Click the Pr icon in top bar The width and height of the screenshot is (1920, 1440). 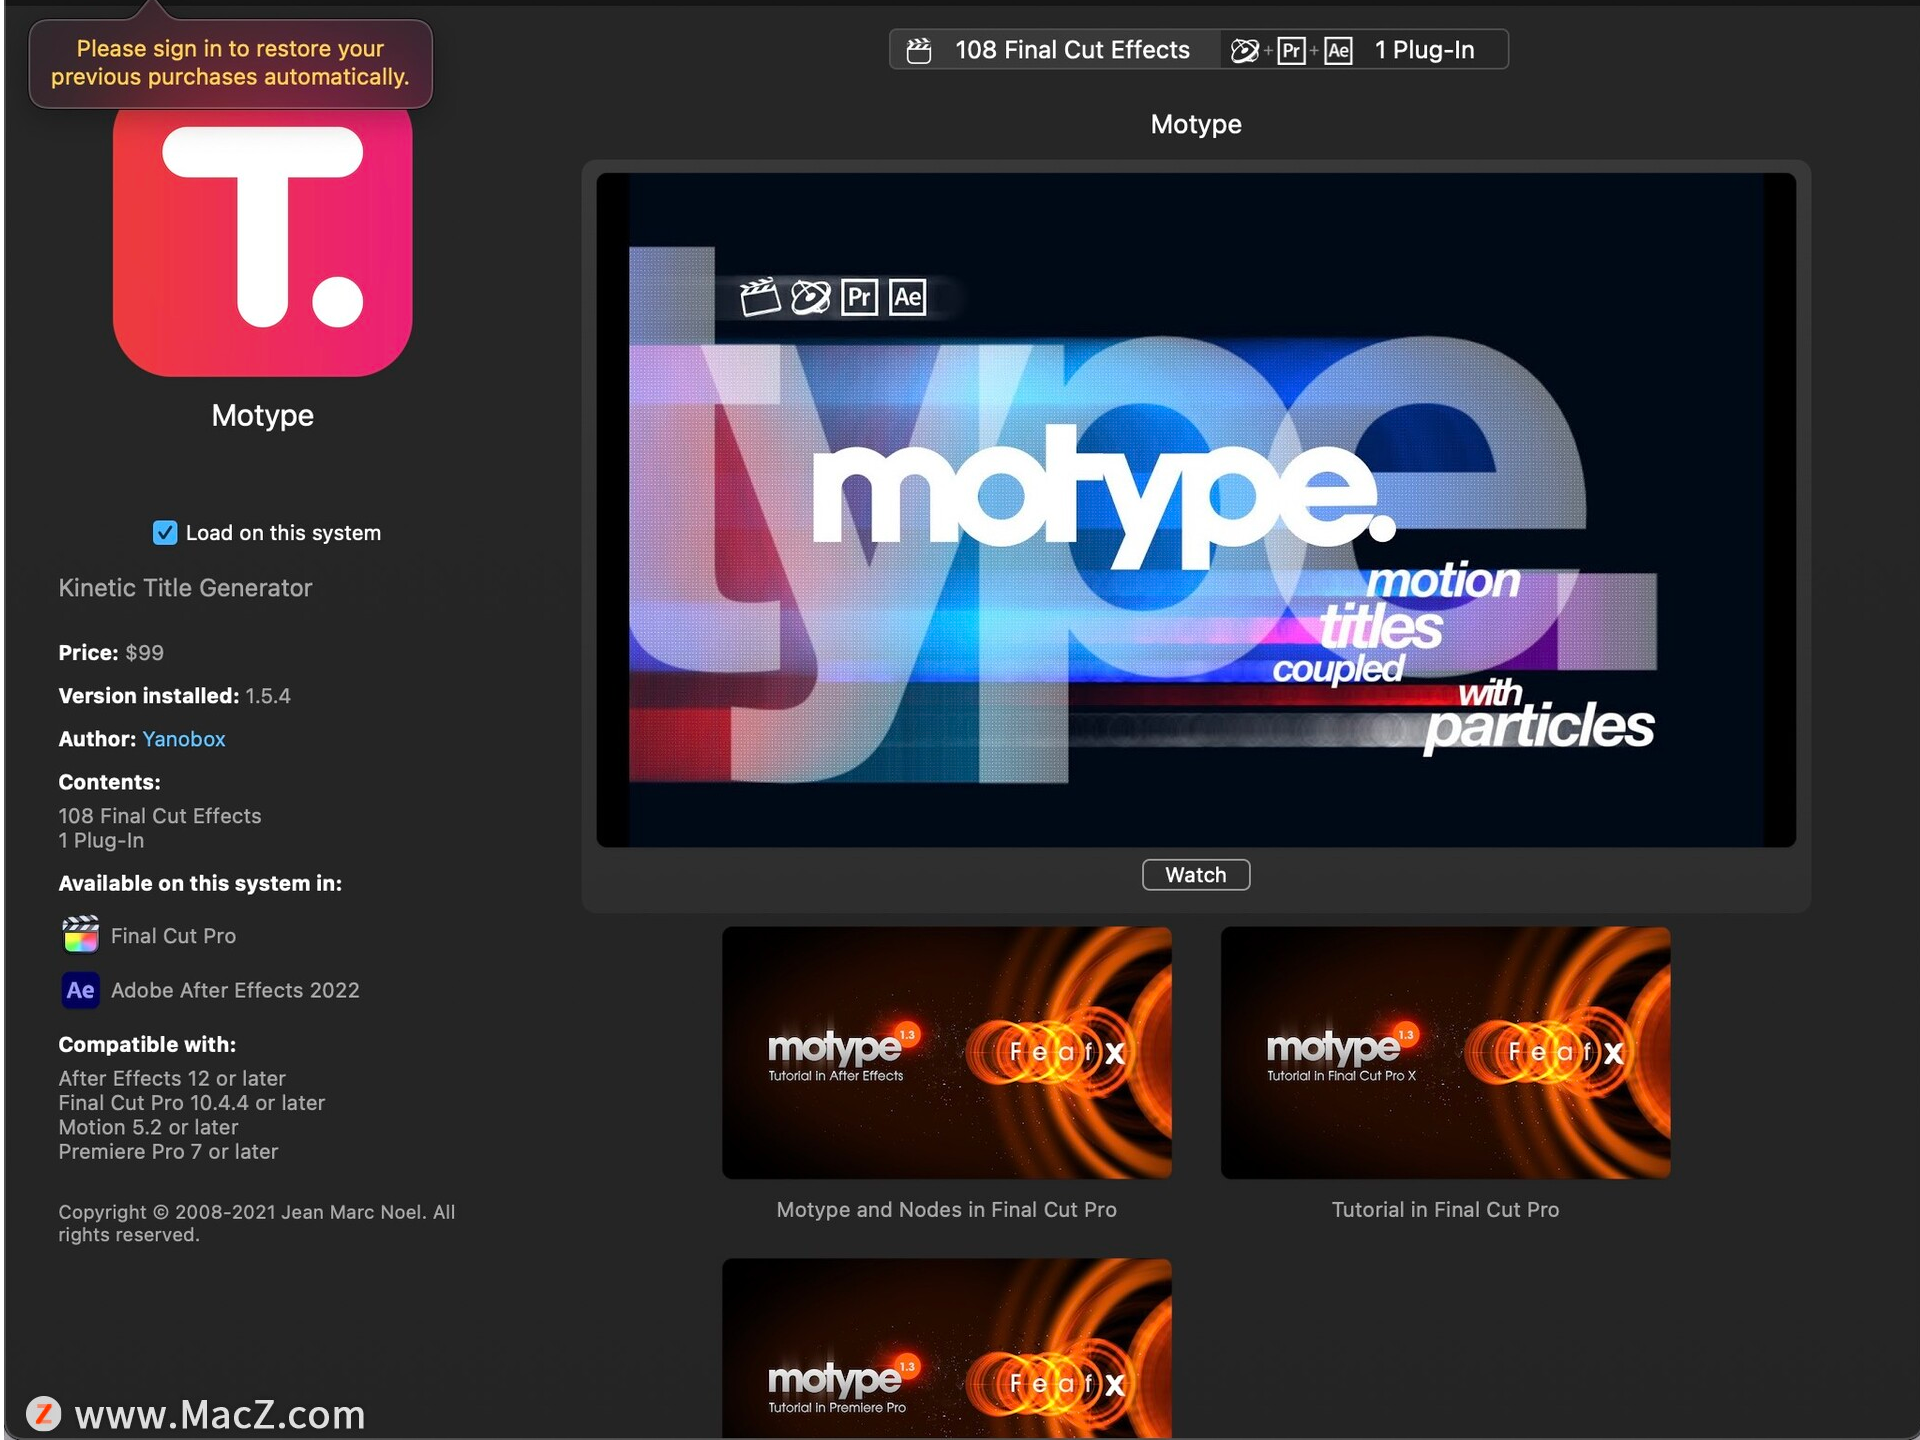(1291, 50)
